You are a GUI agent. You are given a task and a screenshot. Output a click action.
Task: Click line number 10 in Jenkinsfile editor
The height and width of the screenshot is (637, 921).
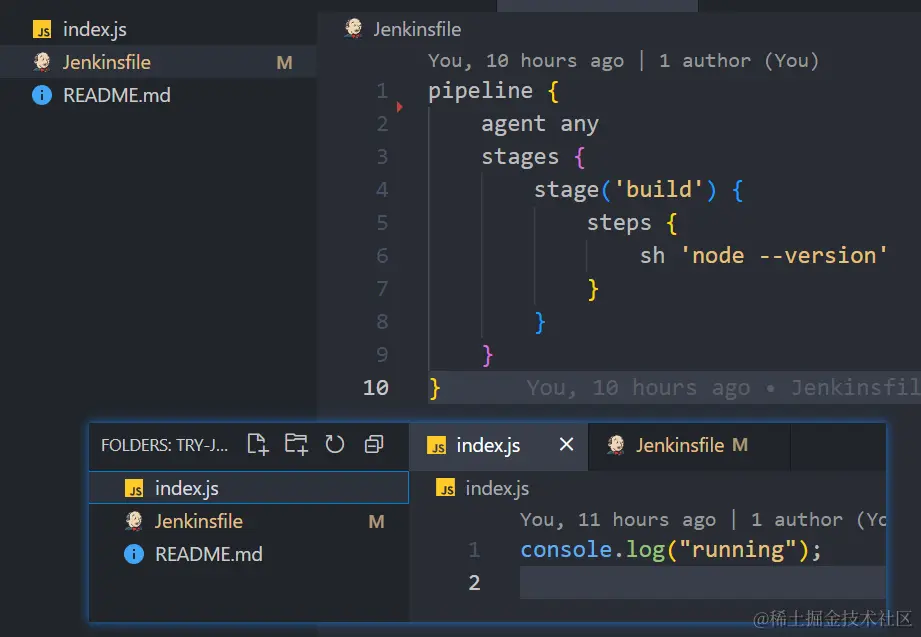pos(376,388)
